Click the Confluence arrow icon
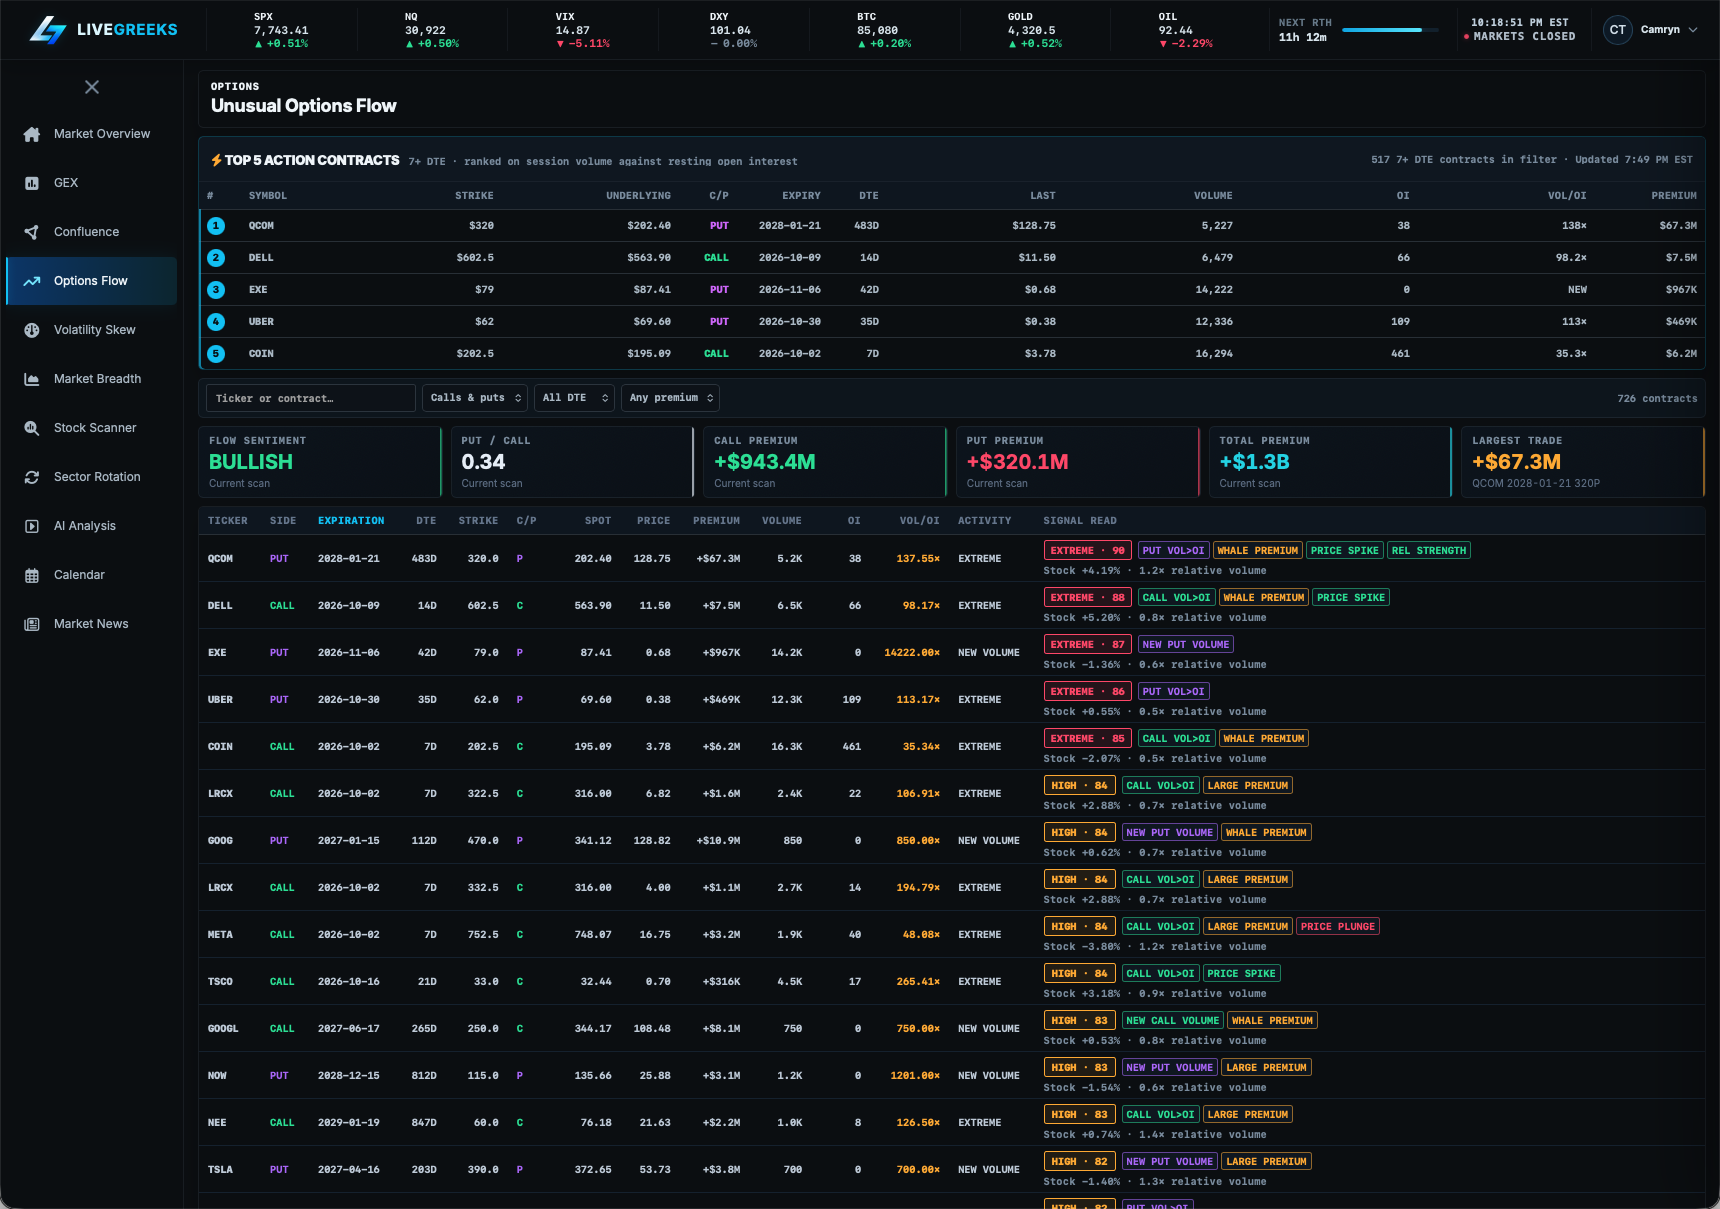Screen dimensions: 1720x1209 point(32,232)
